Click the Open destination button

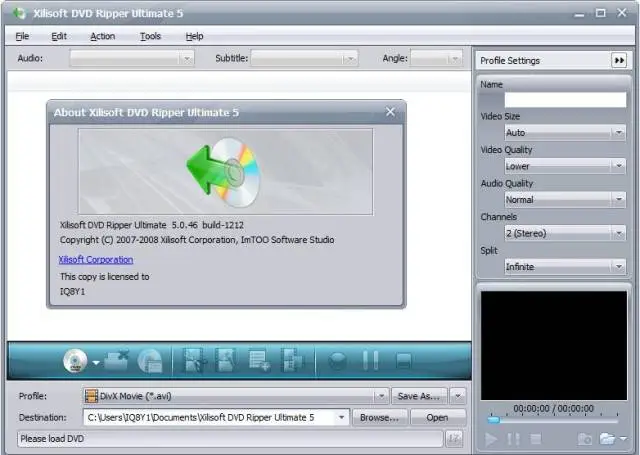tap(438, 417)
